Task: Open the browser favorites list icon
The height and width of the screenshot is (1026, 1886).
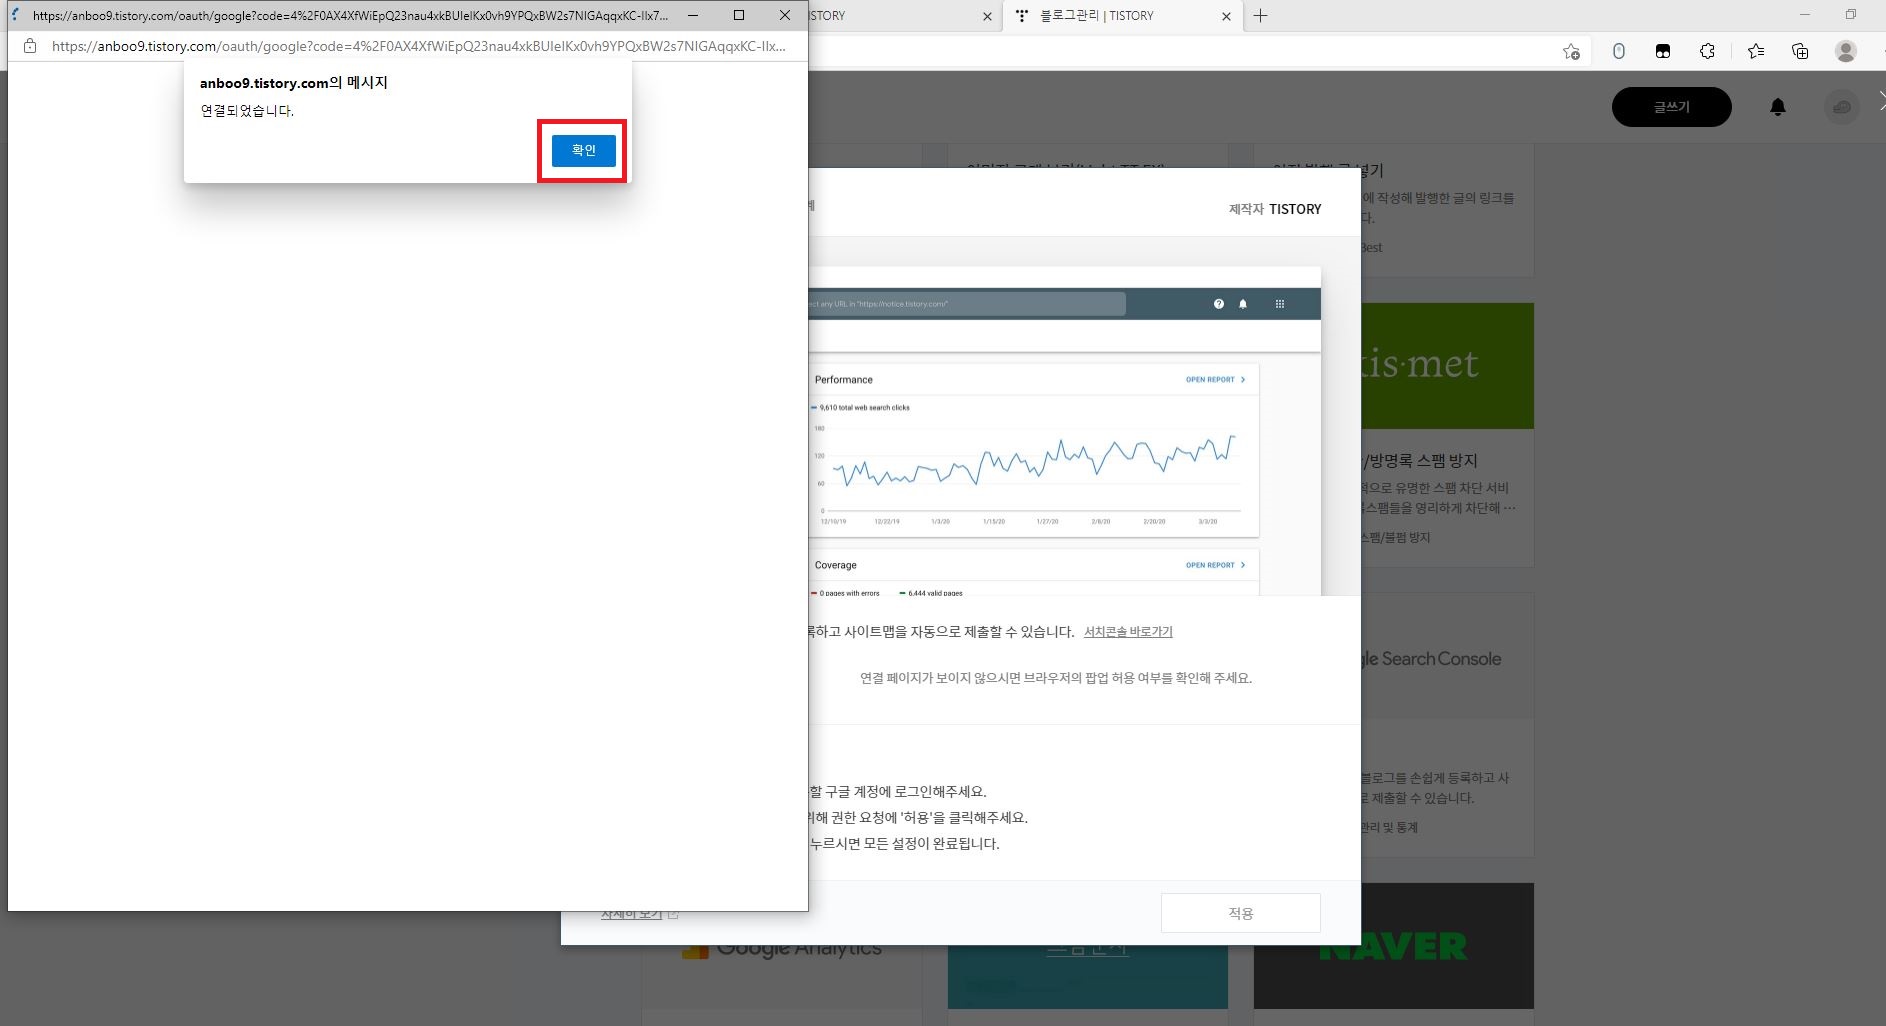Action: click(1755, 51)
